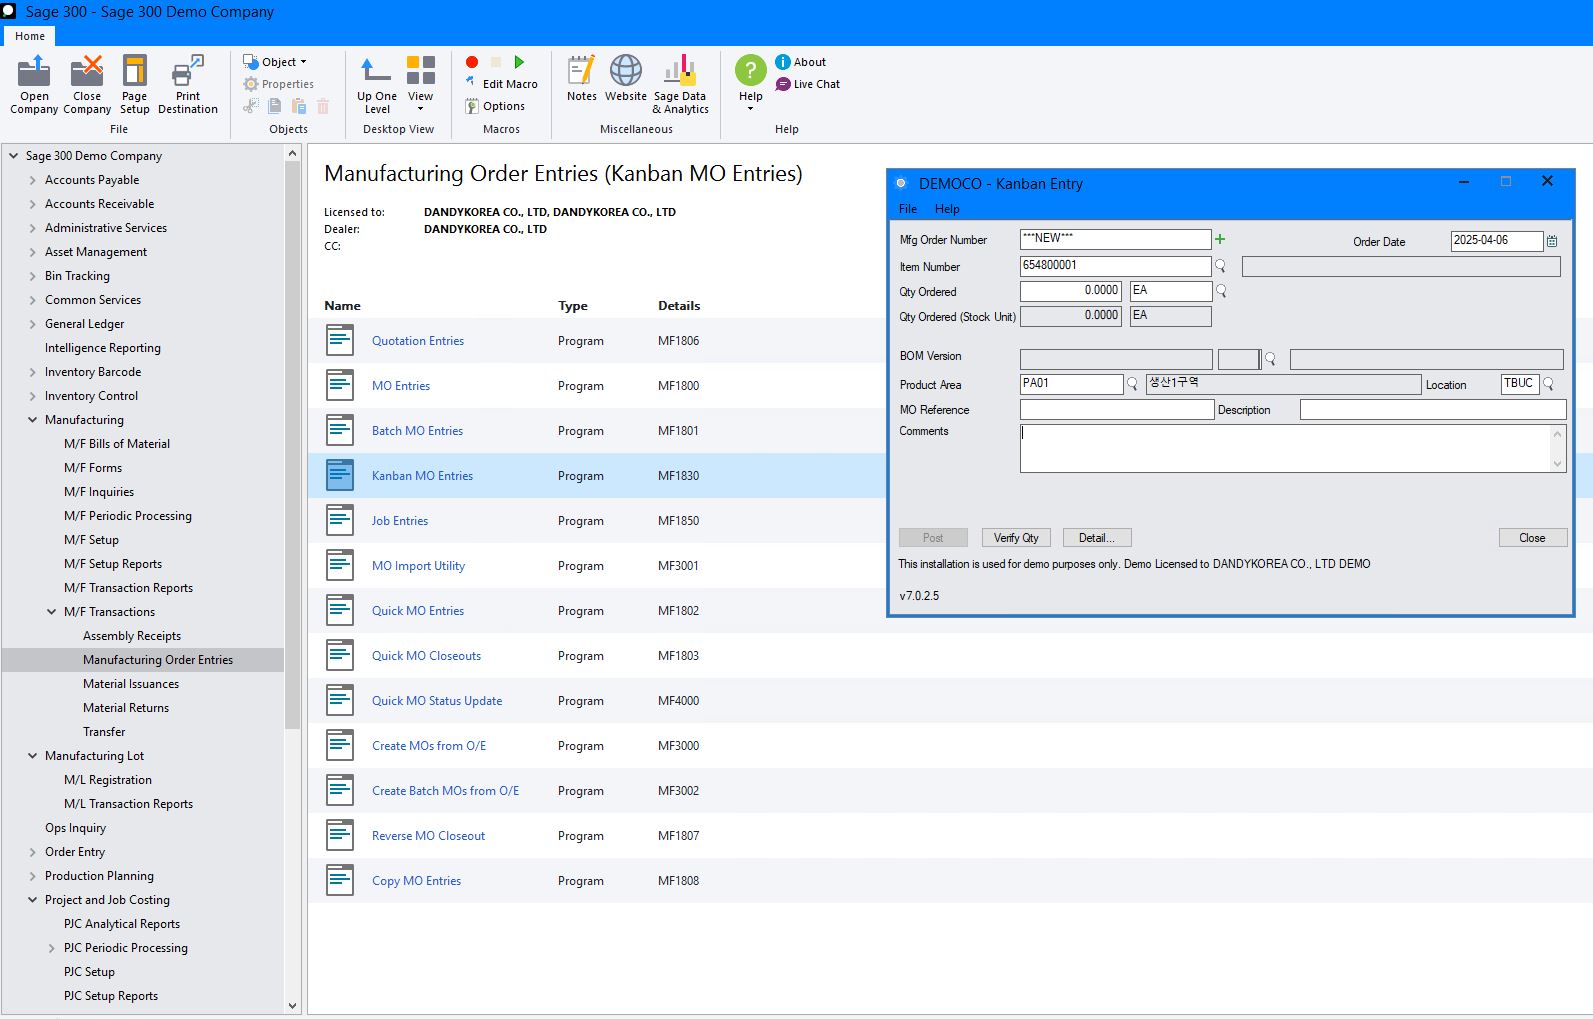Image resolution: width=1593 pixels, height=1019 pixels.
Task: Open the Order Date calendar picker
Action: pos(1552,241)
